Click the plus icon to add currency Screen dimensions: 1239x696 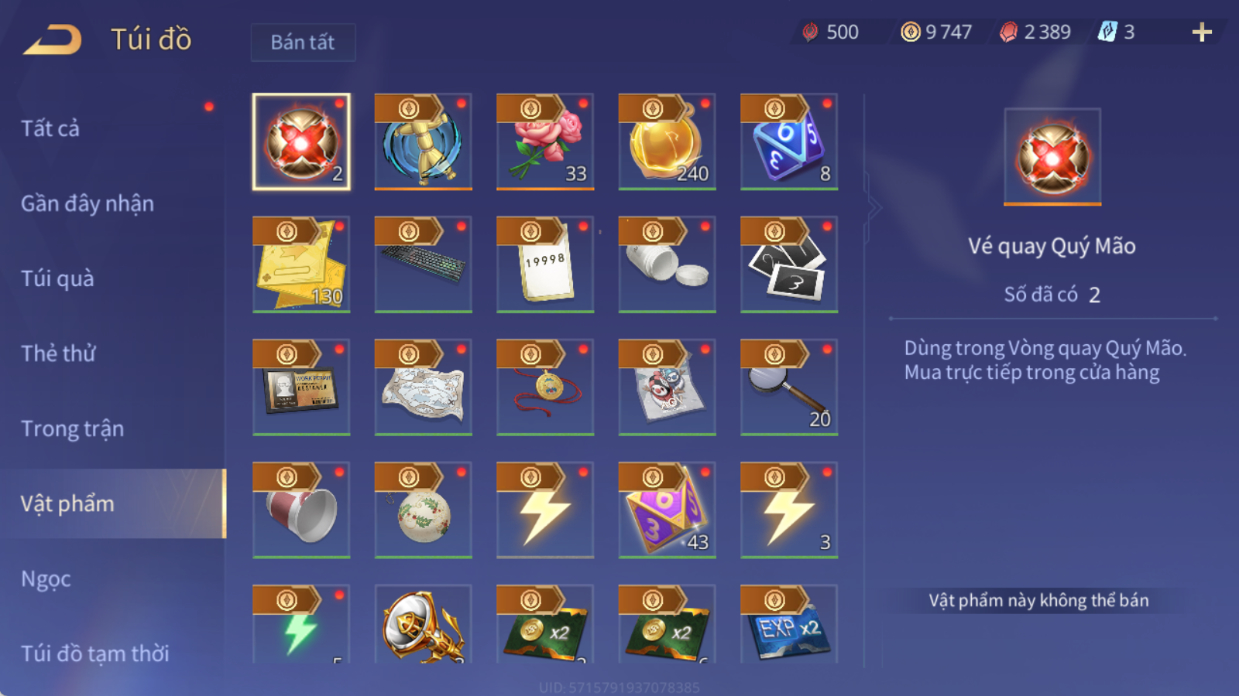click(x=1202, y=32)
